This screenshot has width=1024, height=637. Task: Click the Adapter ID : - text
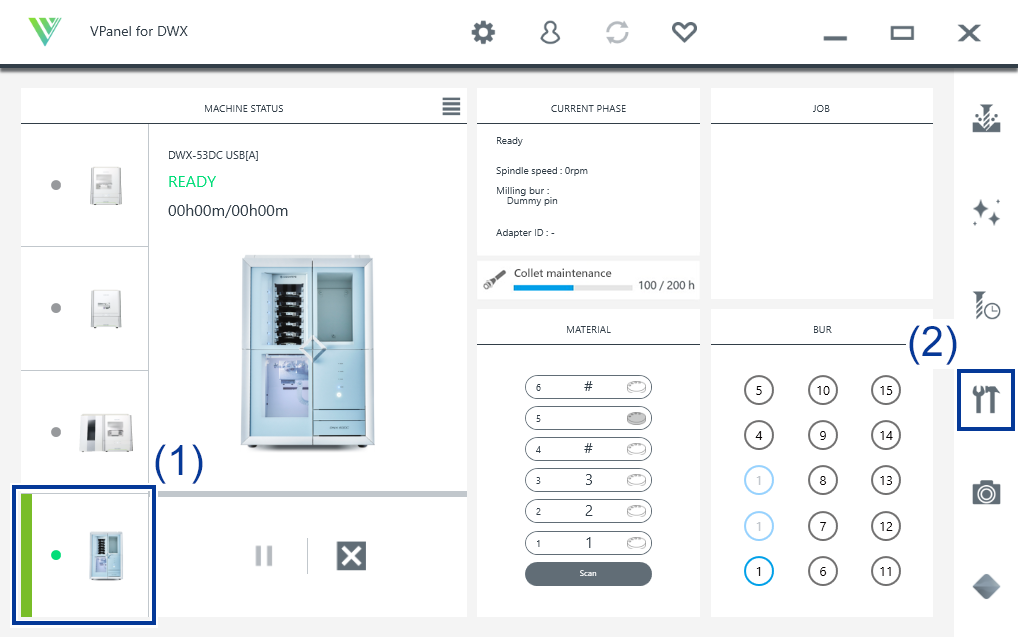click(x=525, y=233)
